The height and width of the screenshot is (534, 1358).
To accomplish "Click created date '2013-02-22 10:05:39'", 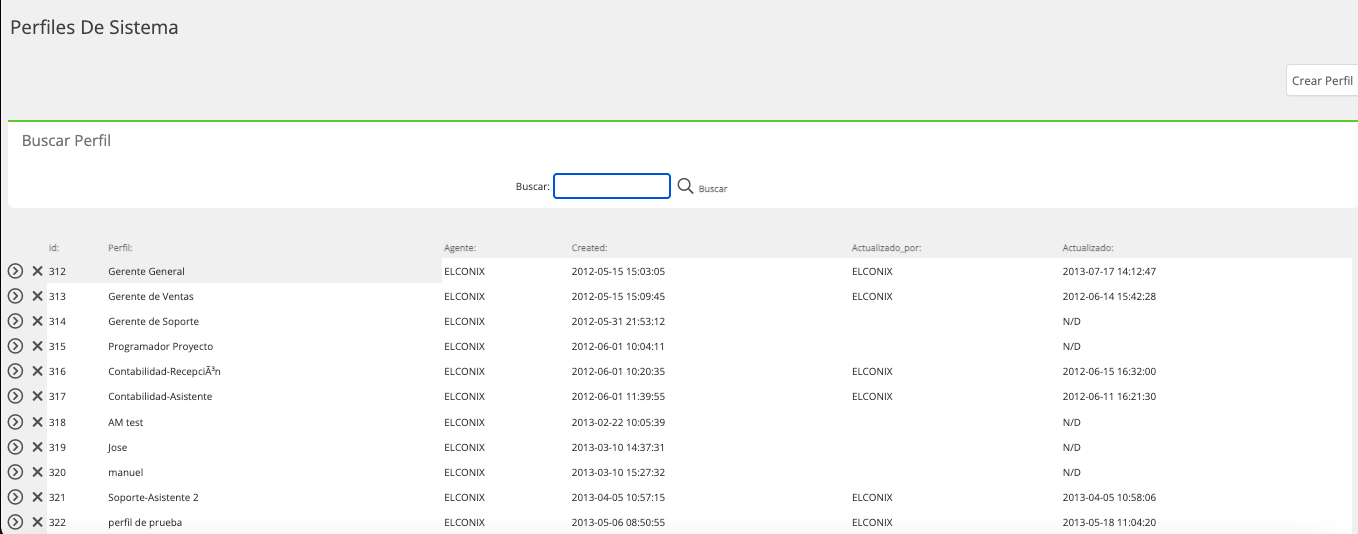I will pos(618,422).
